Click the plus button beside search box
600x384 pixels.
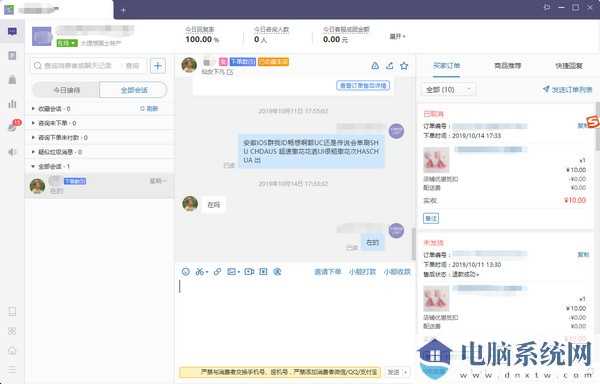158,66
